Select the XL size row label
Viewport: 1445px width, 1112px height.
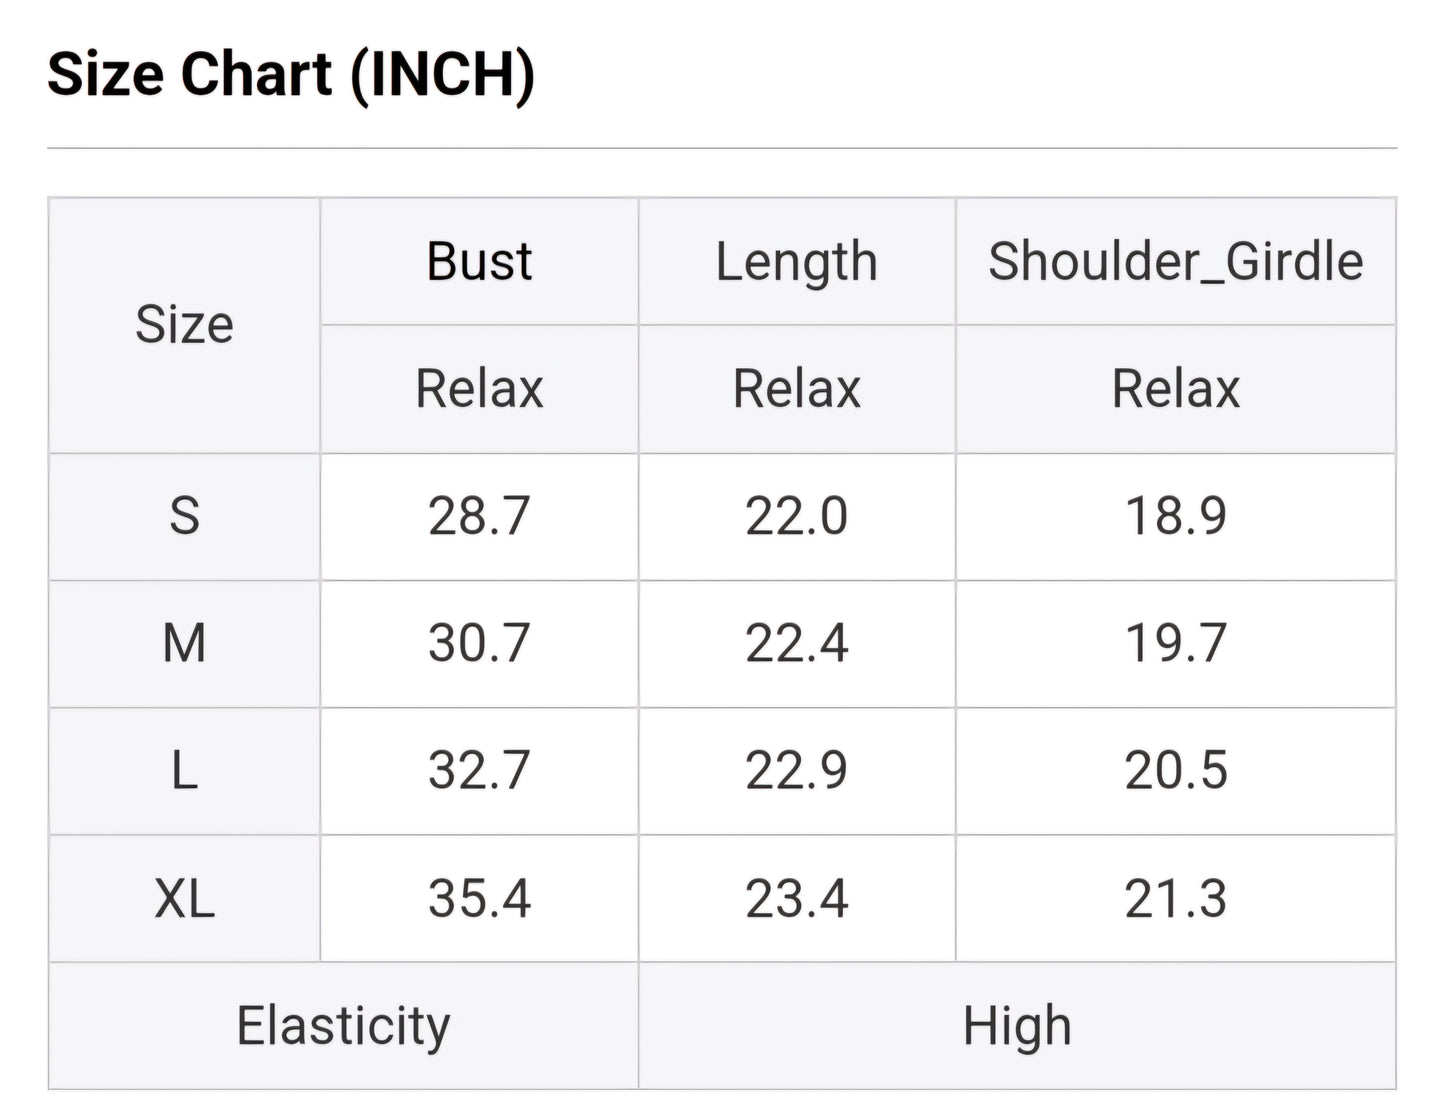pos(185,898)
